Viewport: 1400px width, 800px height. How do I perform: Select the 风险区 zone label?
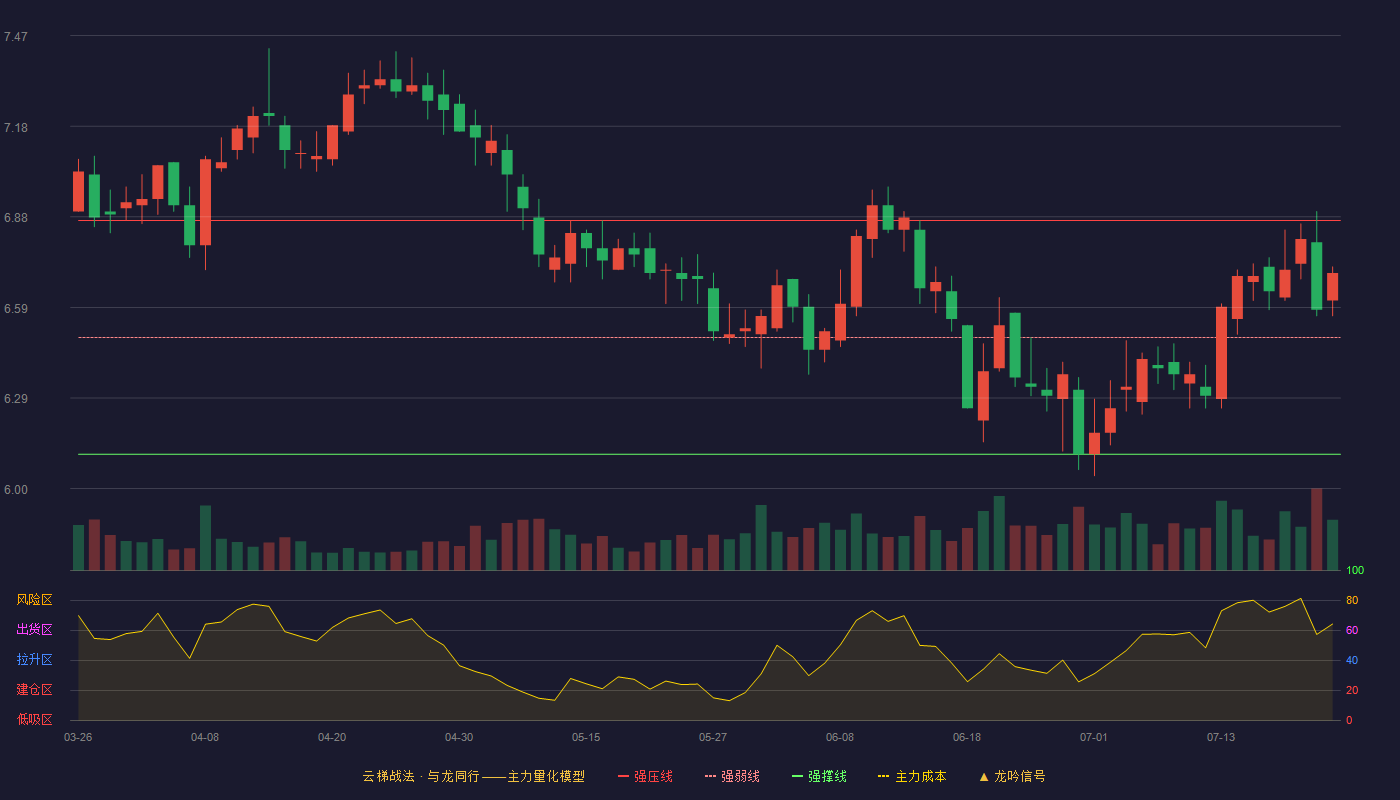pyautogui.click(x=34, y=600)
